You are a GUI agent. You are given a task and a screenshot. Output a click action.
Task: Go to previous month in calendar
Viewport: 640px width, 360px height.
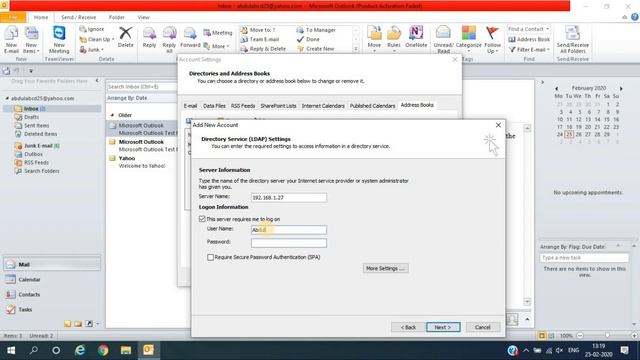click(556, 88)
